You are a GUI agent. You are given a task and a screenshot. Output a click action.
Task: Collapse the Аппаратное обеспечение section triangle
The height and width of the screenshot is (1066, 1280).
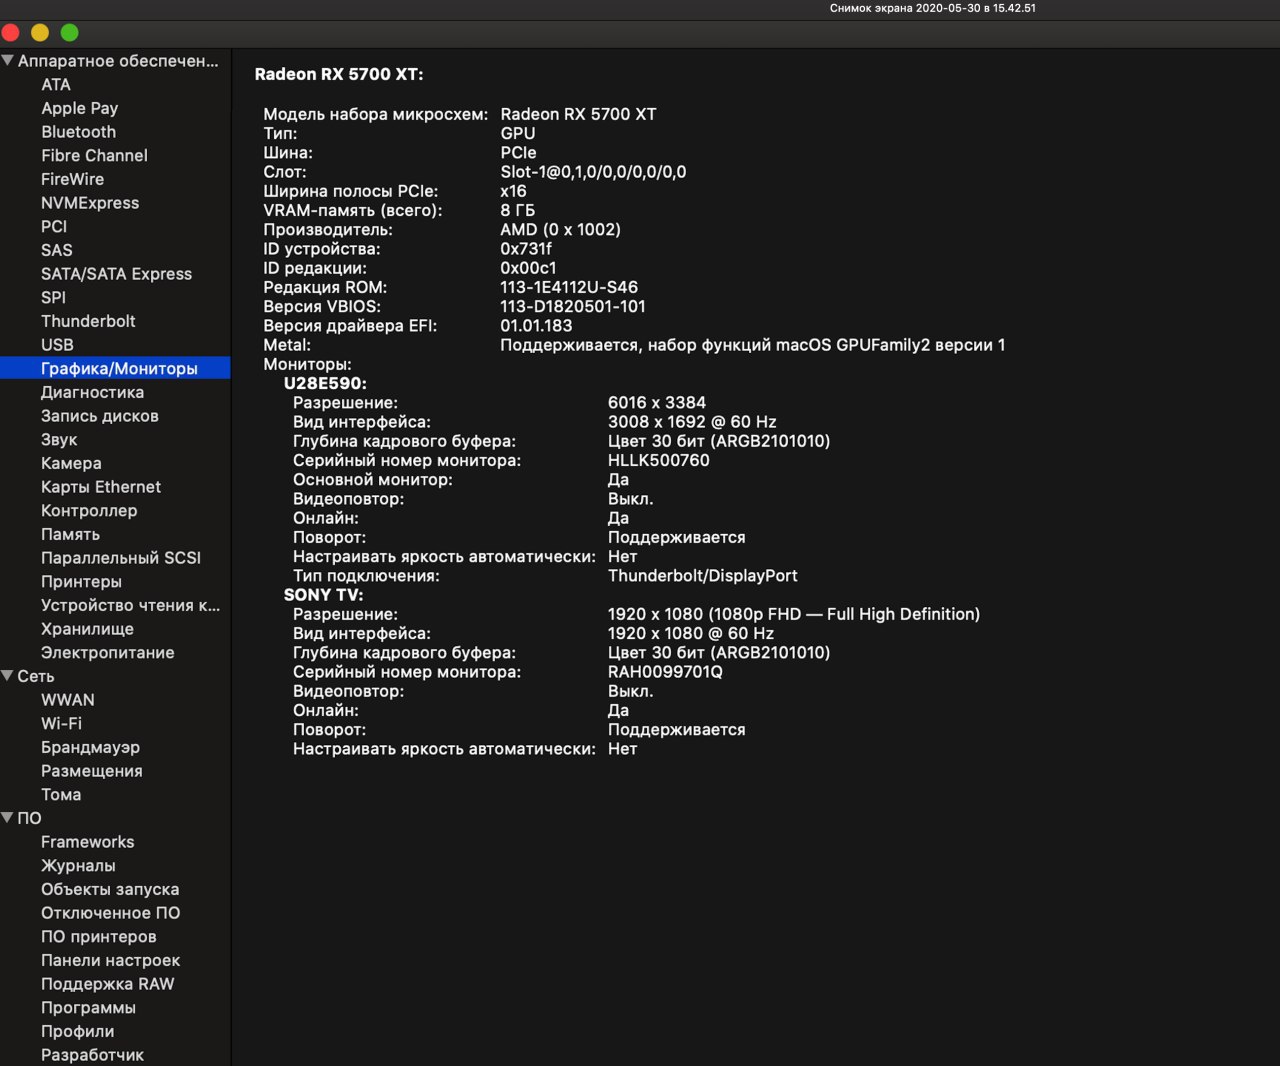(x=8, y=61)
